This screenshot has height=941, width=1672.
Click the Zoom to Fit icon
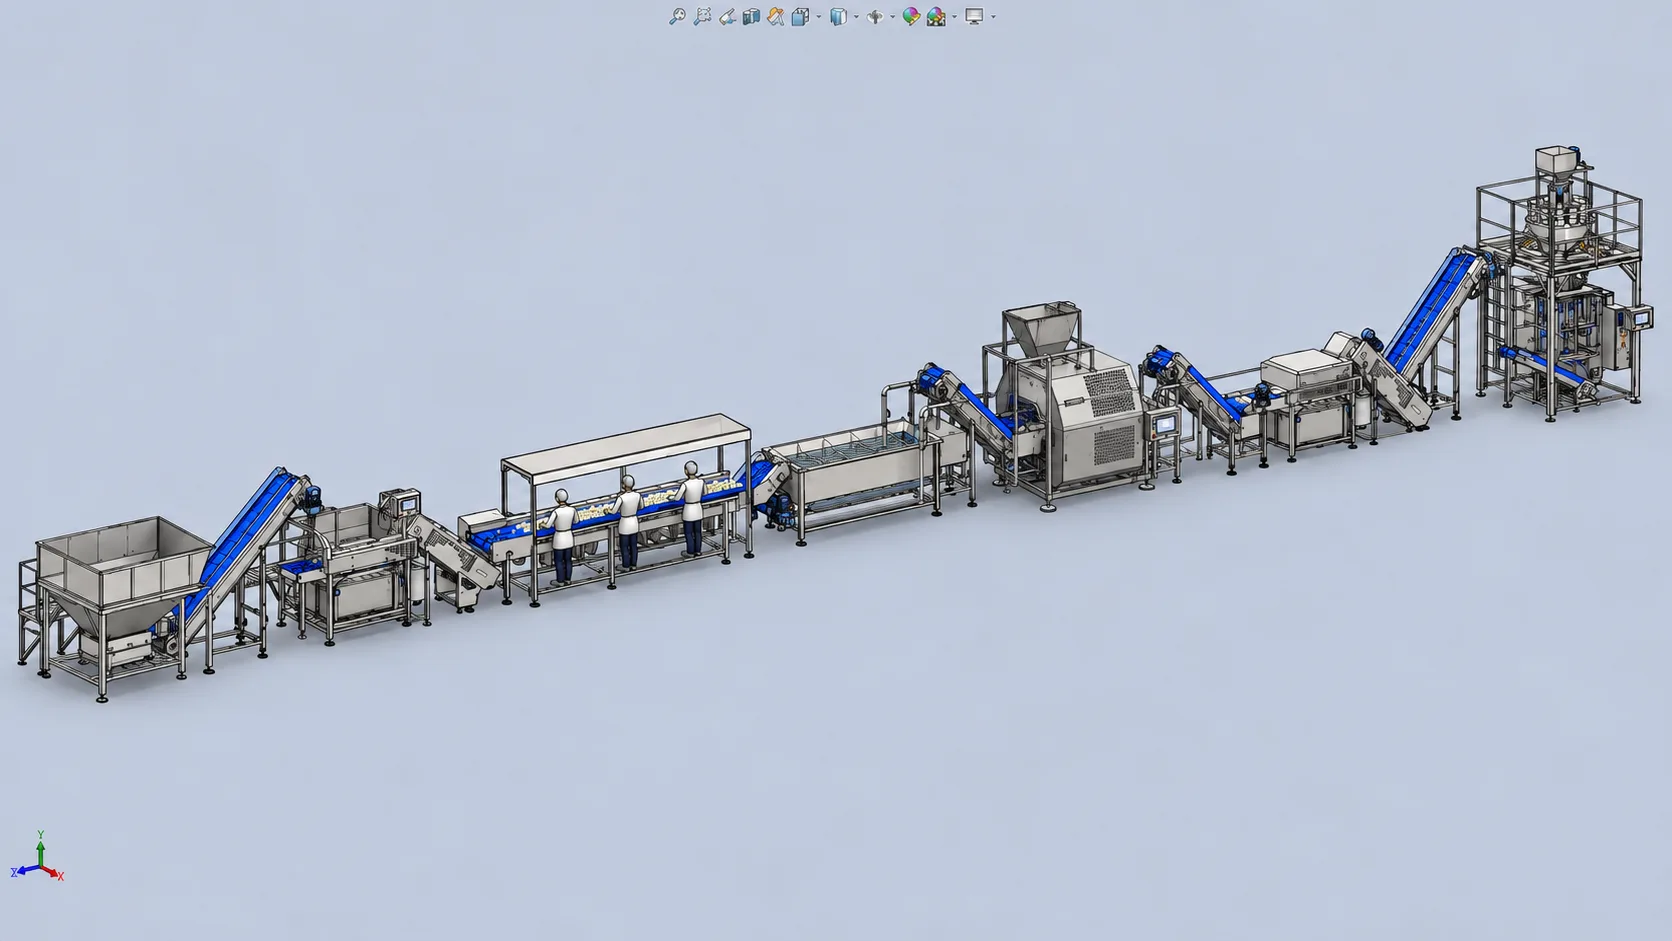(677, 16)
